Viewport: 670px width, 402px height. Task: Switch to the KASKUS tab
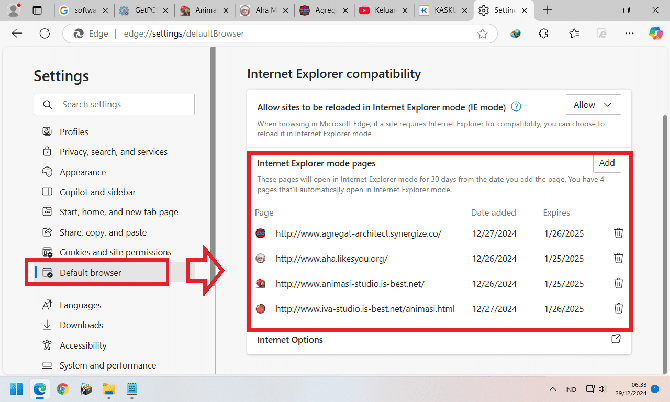[x=438, y=10]
